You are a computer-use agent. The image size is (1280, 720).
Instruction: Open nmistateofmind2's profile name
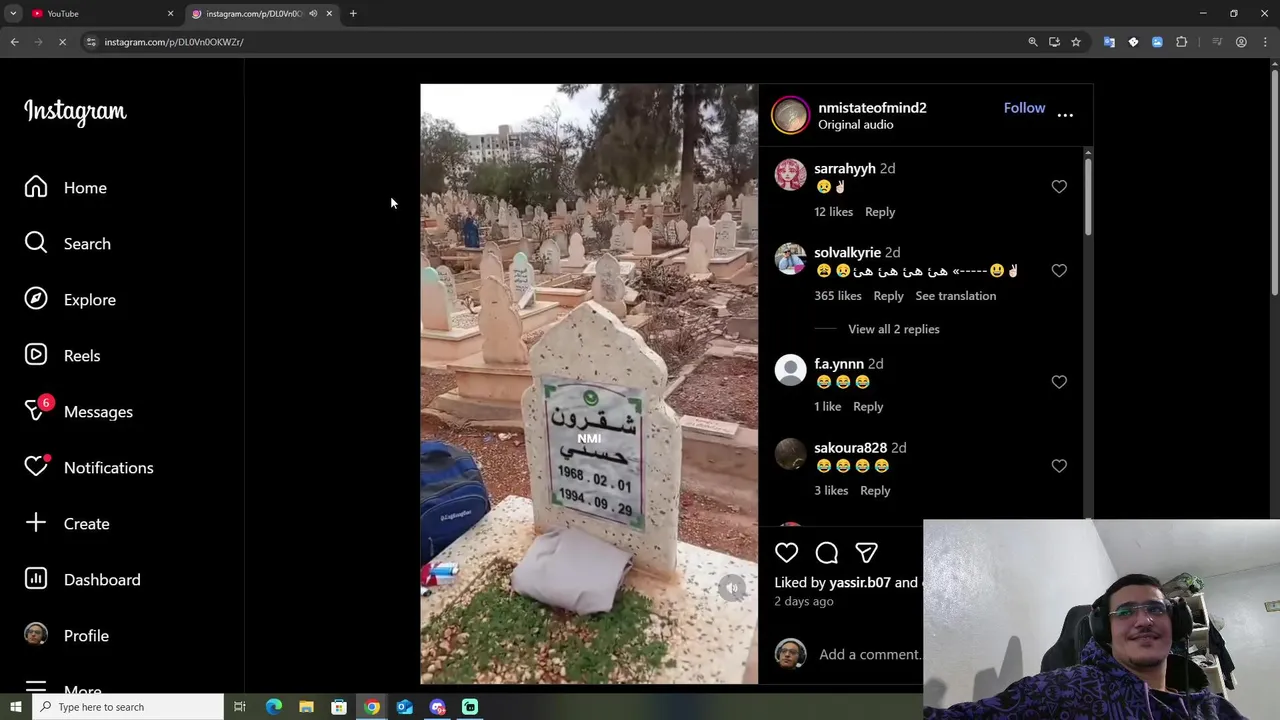click(872, 108)
